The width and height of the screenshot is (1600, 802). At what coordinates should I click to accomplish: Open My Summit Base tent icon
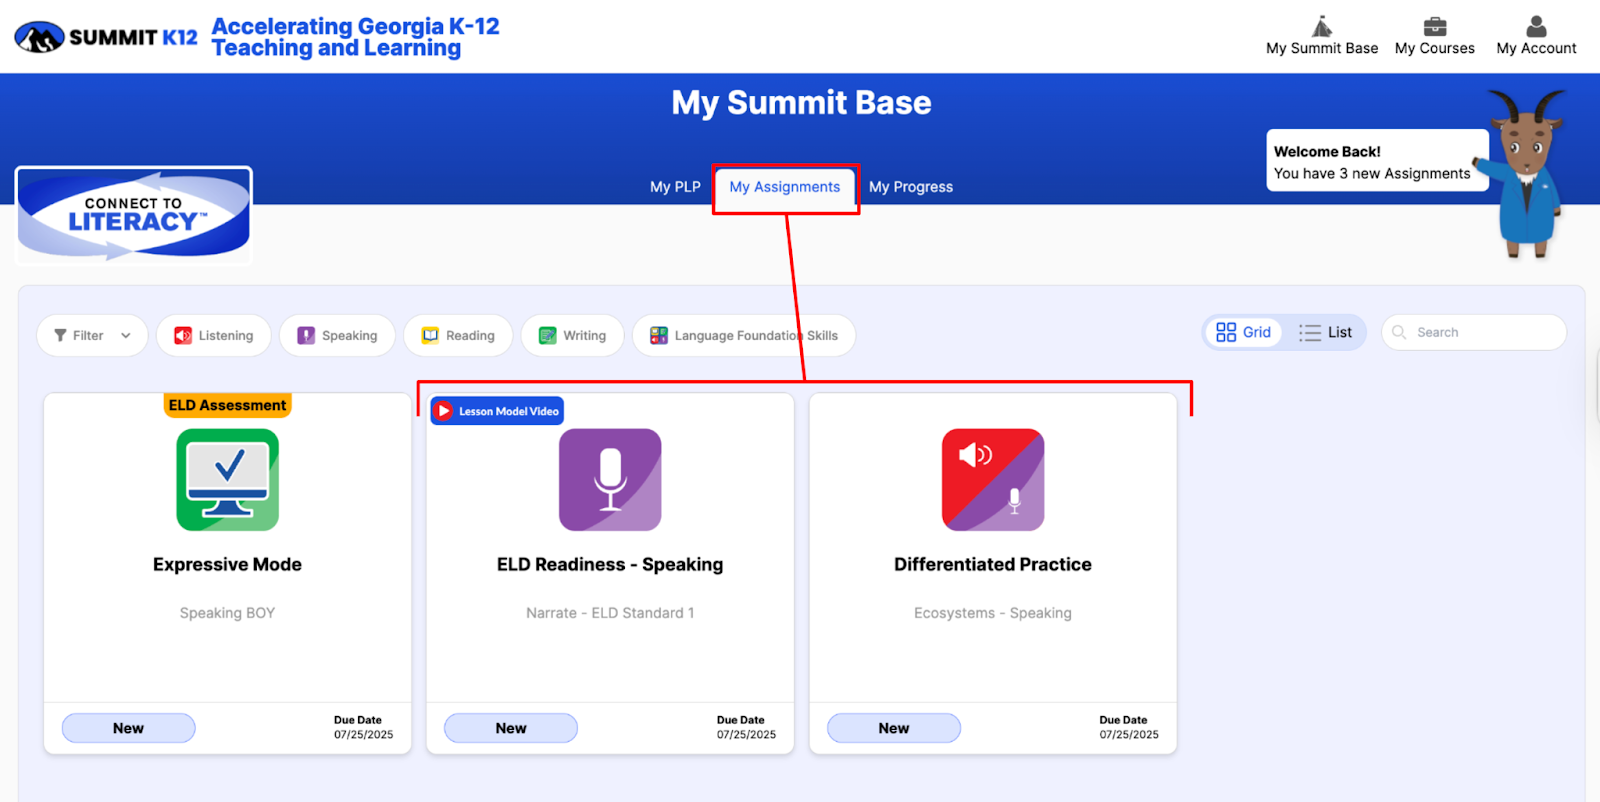click(x=1322, y=26)
